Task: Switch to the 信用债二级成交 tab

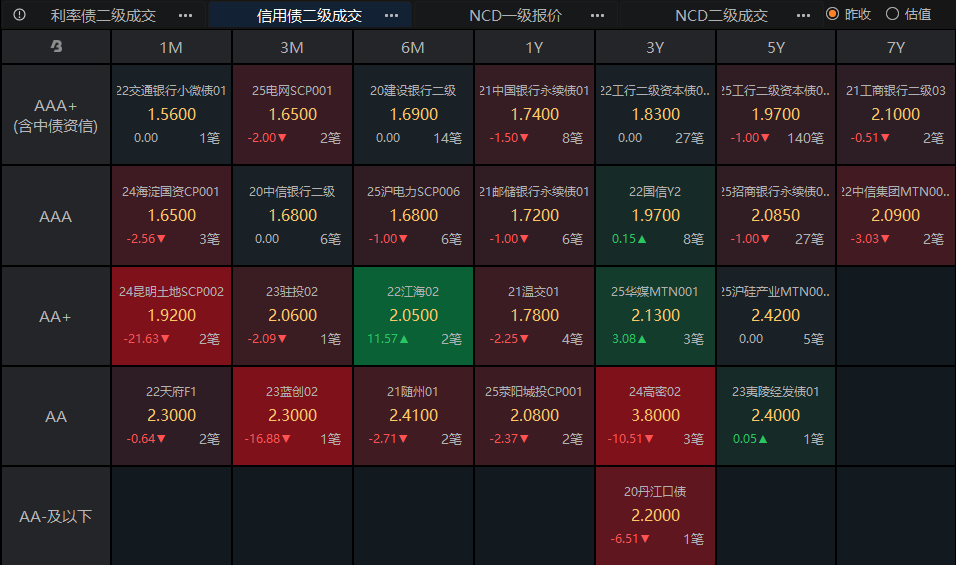Action: click(309, 15)
